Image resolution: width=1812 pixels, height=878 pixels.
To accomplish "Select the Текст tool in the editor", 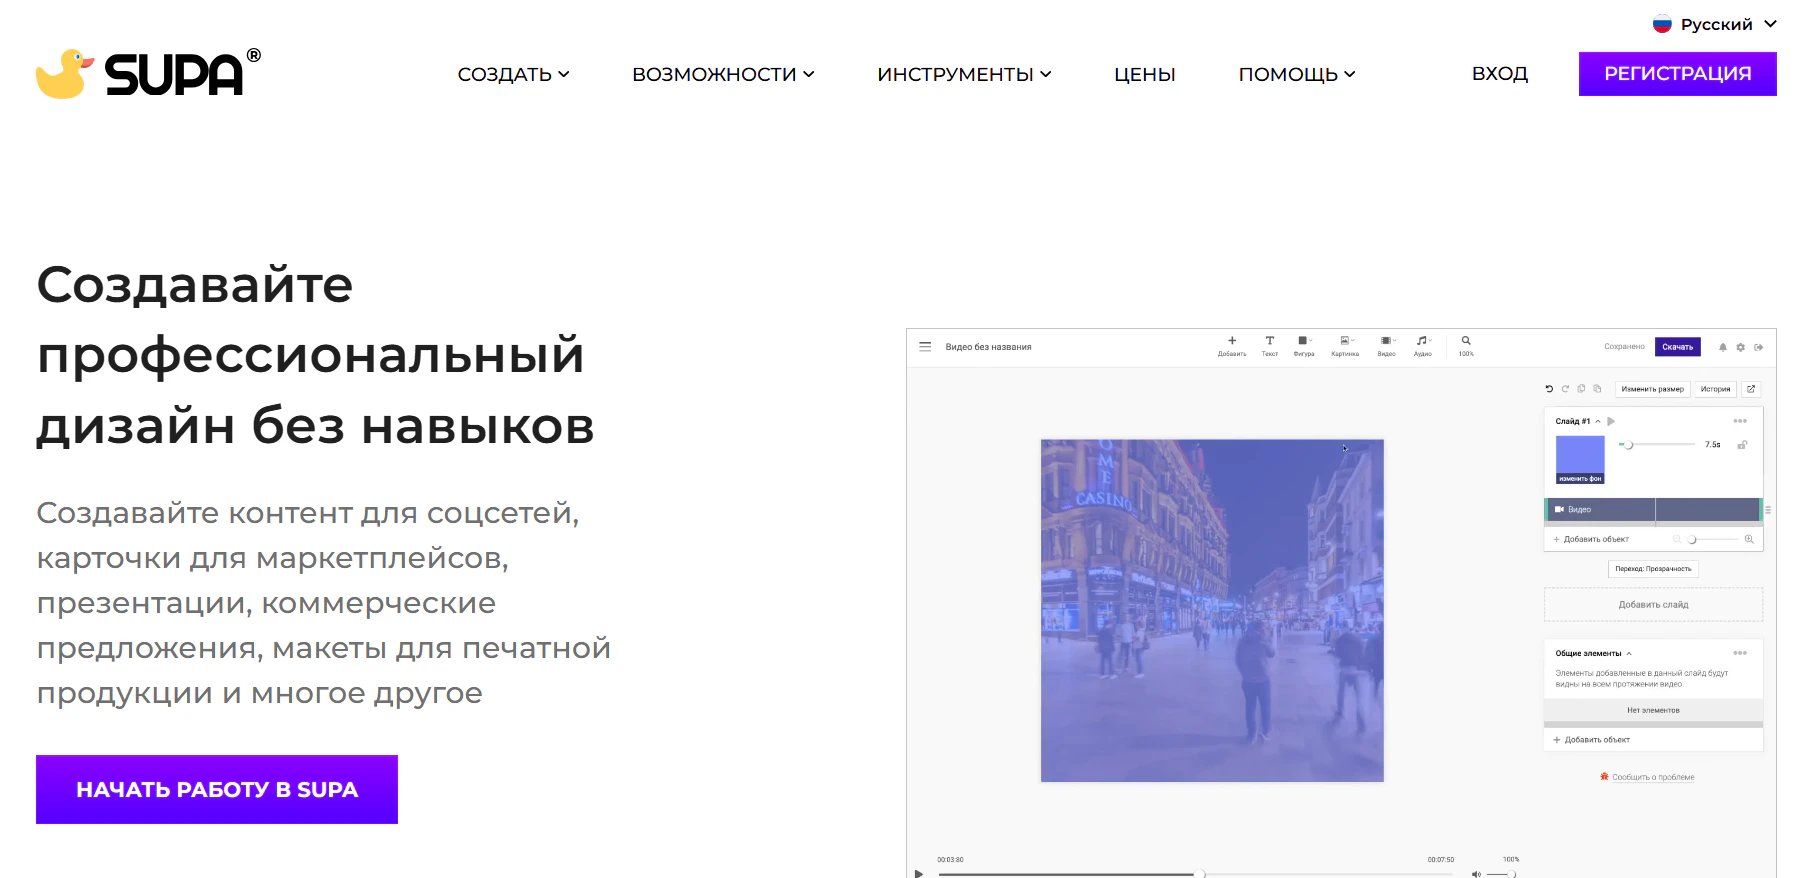I will [1270, 346].
